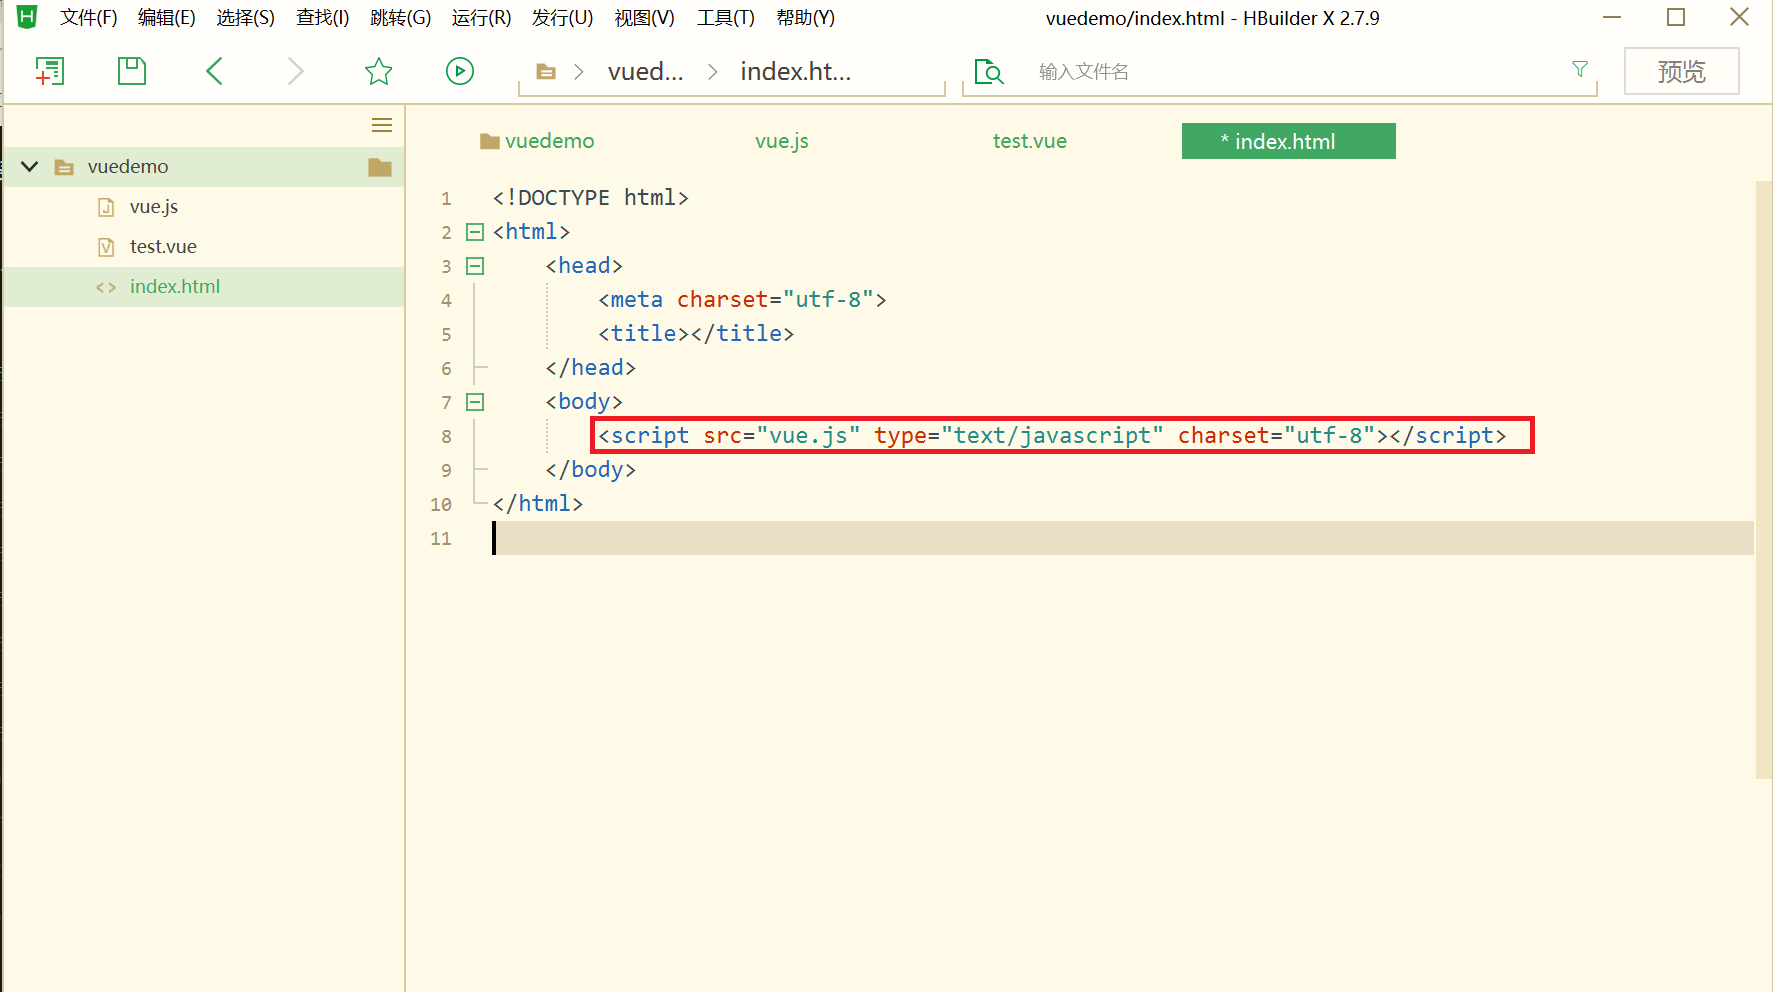Collapse the body section fold on line 7

(475, 401)
